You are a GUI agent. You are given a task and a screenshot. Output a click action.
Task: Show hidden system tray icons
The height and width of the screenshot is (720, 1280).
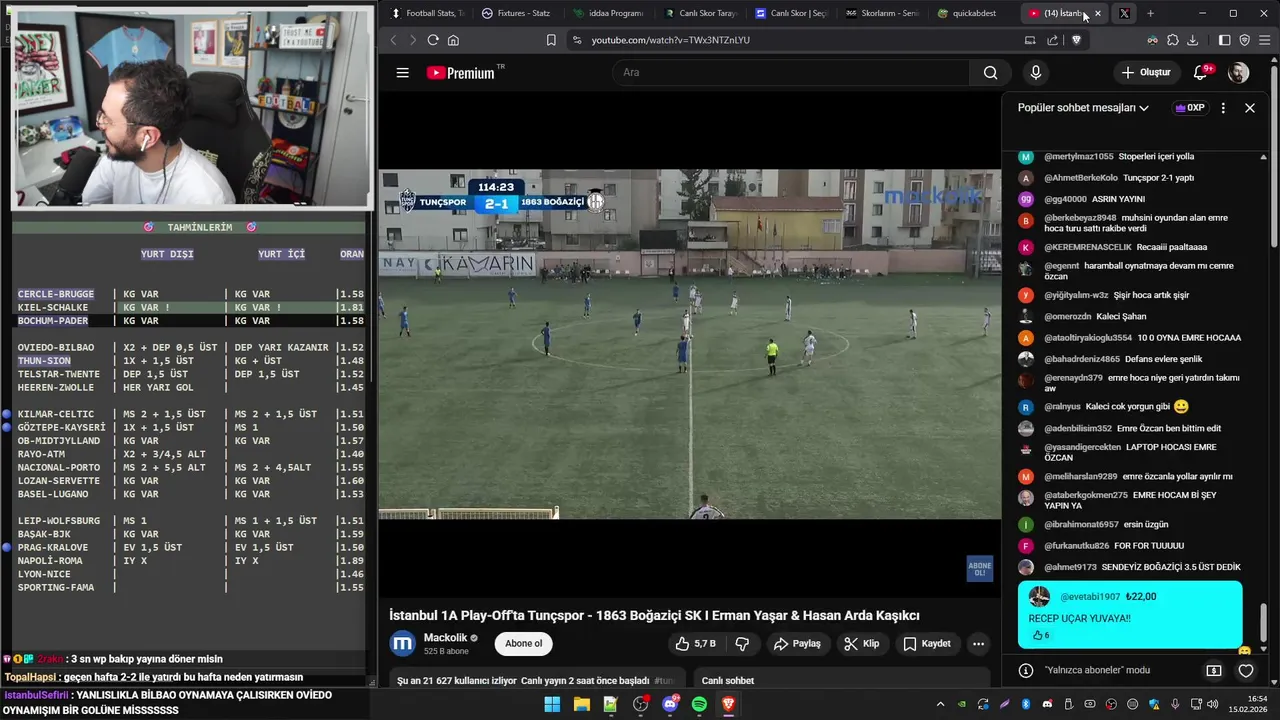point(940,704)
